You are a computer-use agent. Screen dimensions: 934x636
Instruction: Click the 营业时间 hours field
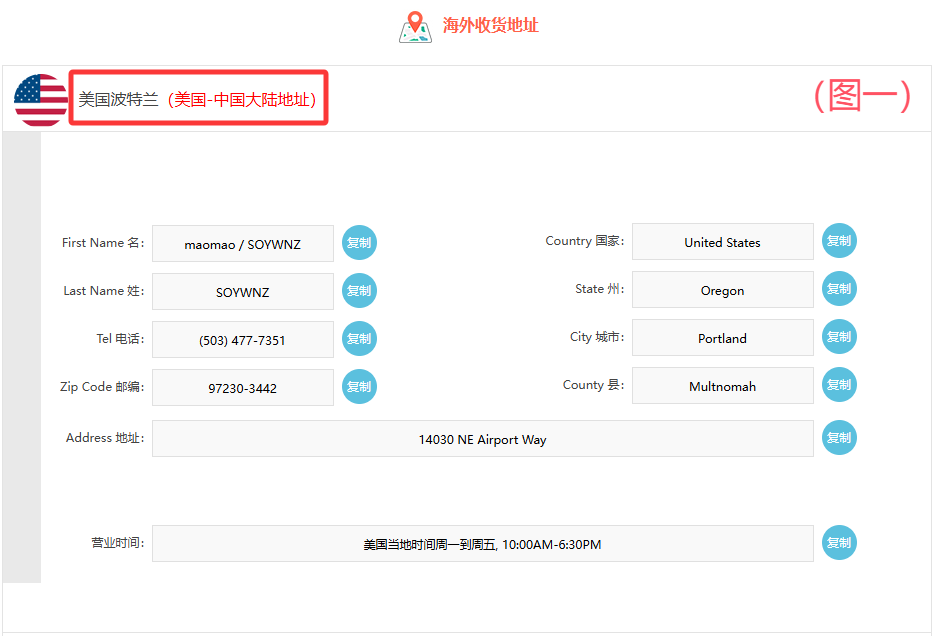482,544
